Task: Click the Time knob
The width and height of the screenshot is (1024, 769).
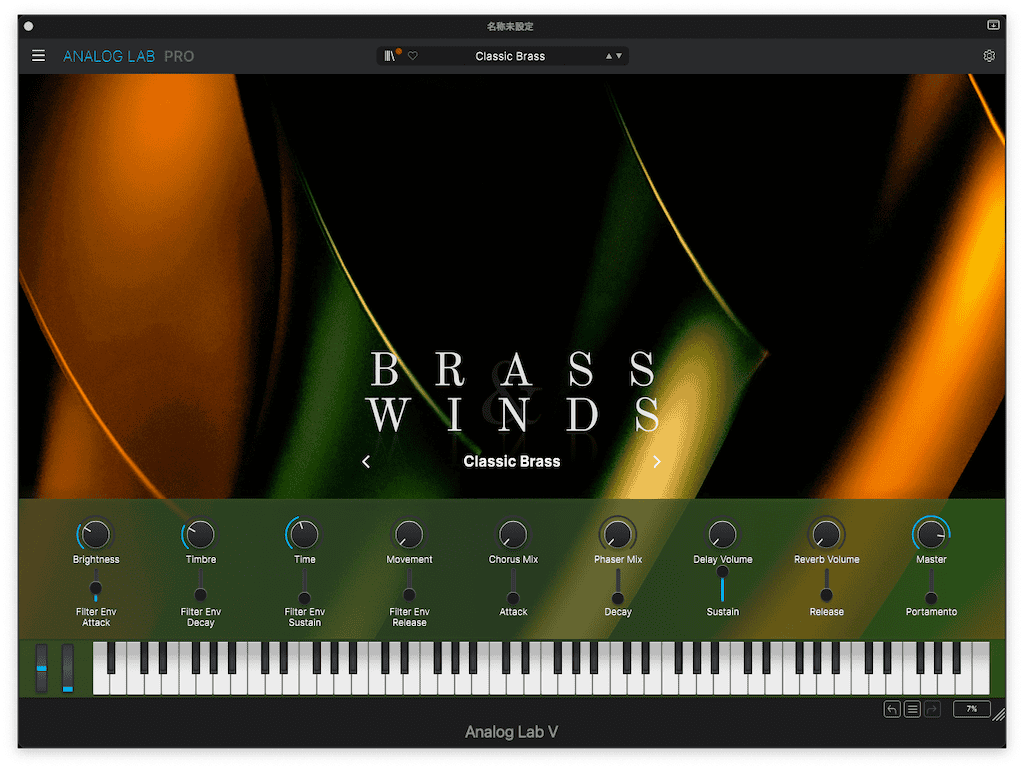Action: 304,535
